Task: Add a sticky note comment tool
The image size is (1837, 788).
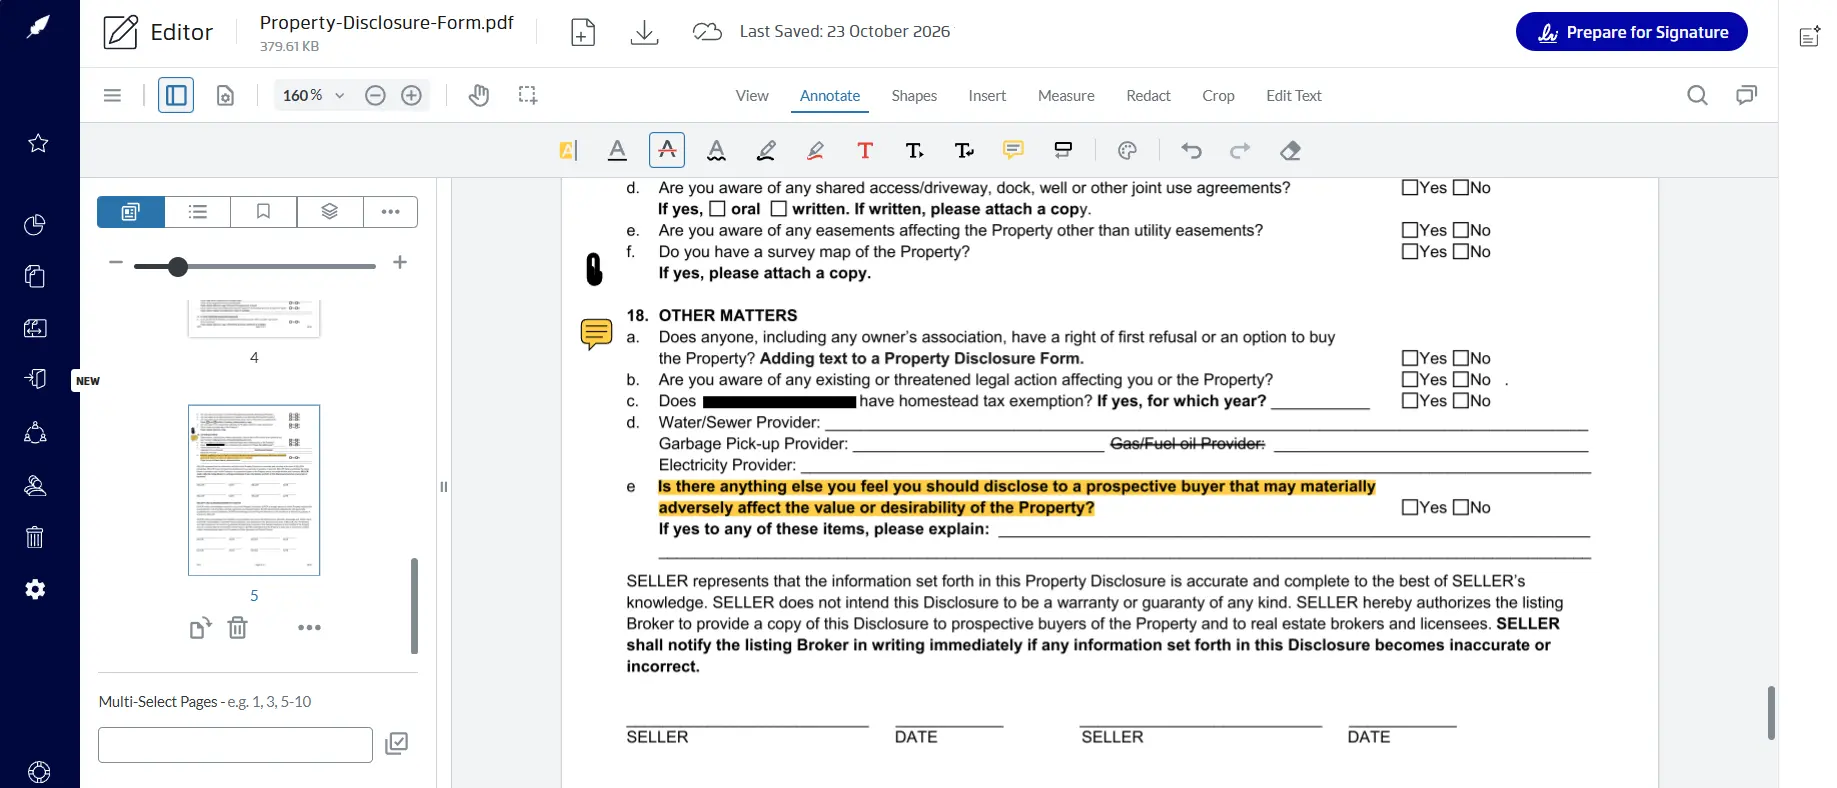Action: pyautogui.click(x=1013, y=151)
